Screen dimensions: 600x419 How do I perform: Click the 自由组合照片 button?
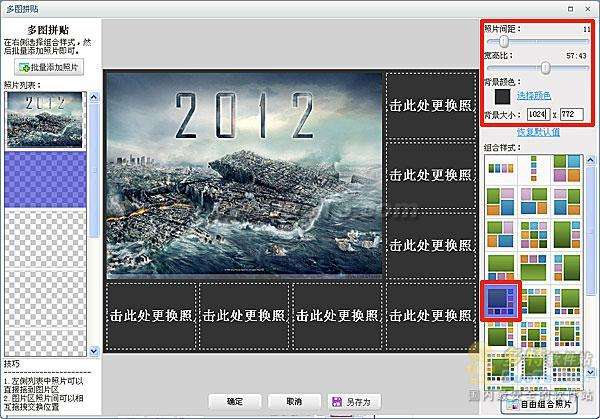click(x=538, y=405)
